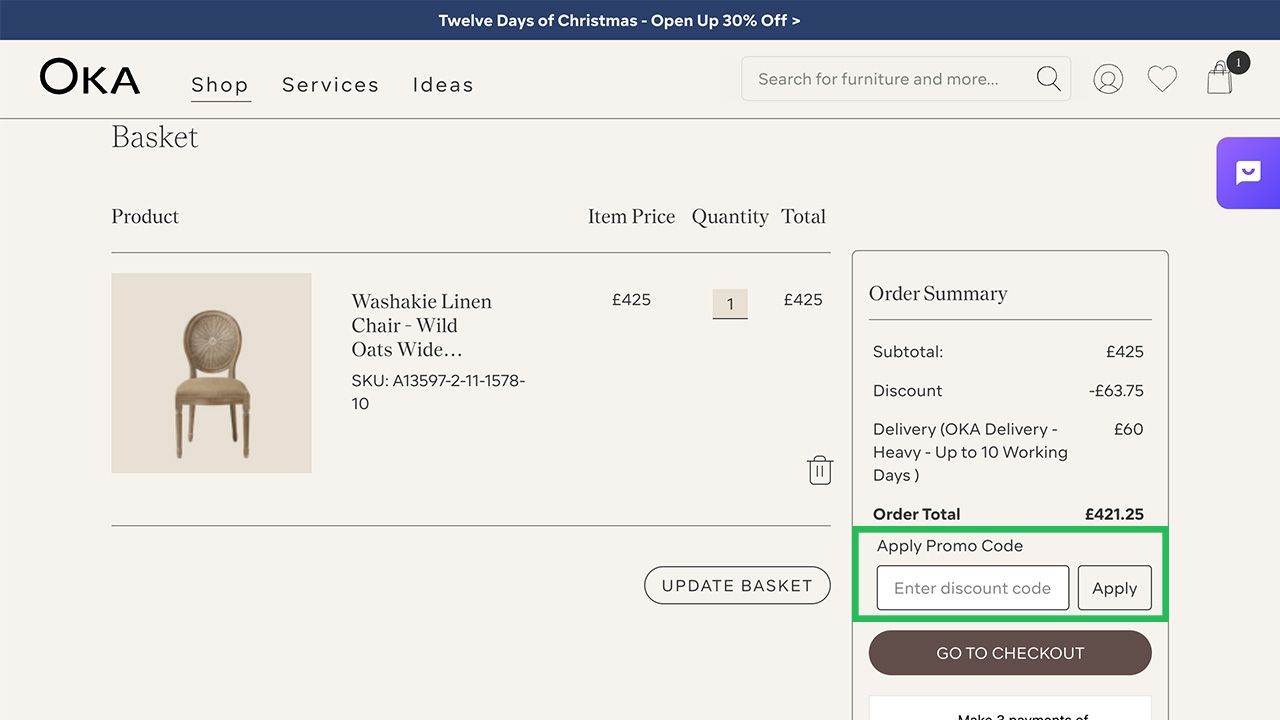Open the purple chat widget
The width and height of the screenshot is (1280, 720).
[1247, 173]
